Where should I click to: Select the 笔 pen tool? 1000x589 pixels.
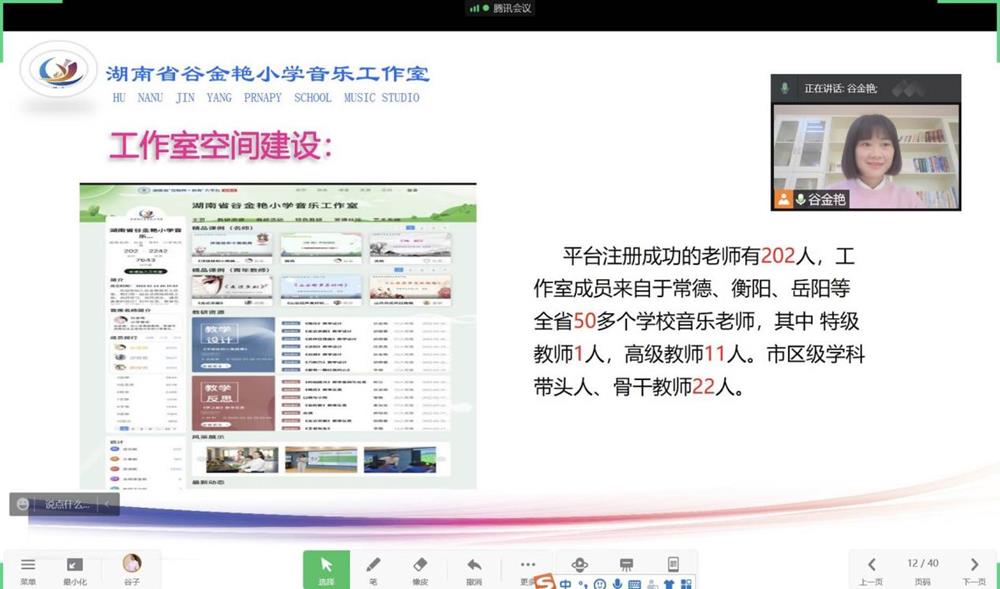click(374, 566)
